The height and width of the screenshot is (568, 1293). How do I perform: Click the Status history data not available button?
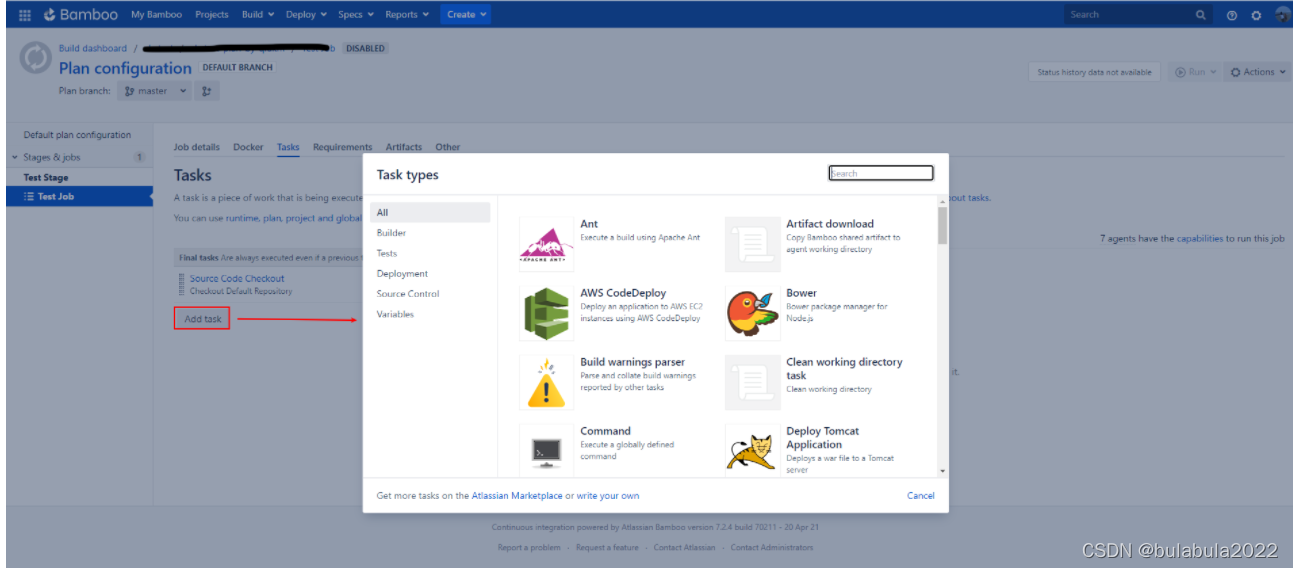[x=1094, y=72]
